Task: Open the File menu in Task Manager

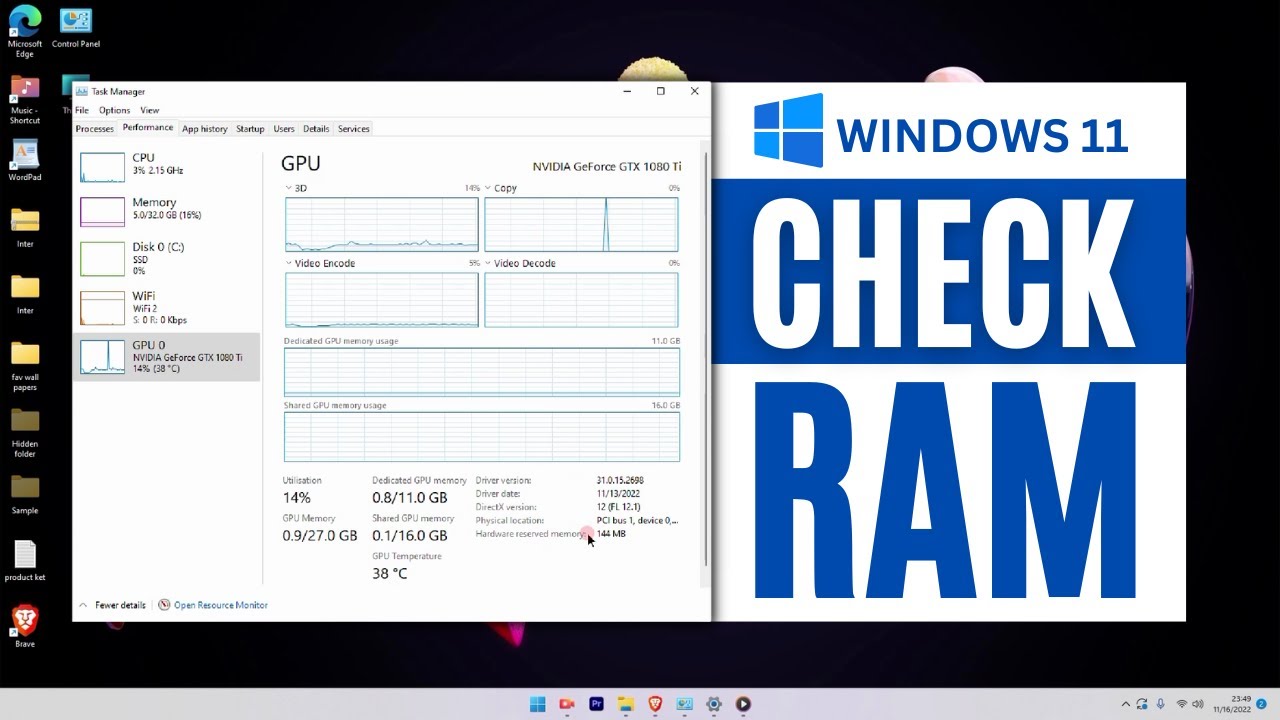Action: tap(82, 110)
